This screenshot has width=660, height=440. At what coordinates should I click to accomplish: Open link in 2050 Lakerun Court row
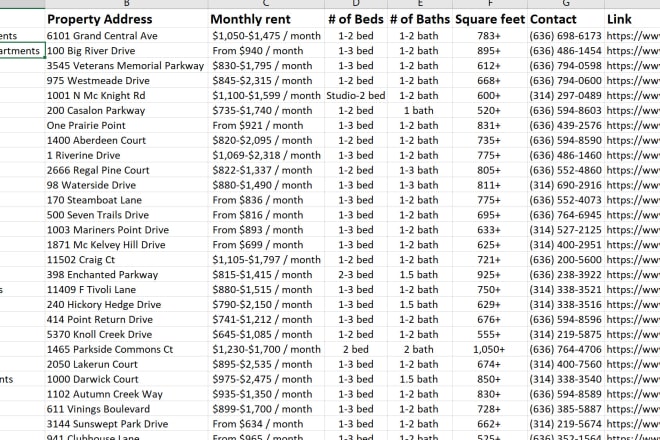(x=632, y=365)
